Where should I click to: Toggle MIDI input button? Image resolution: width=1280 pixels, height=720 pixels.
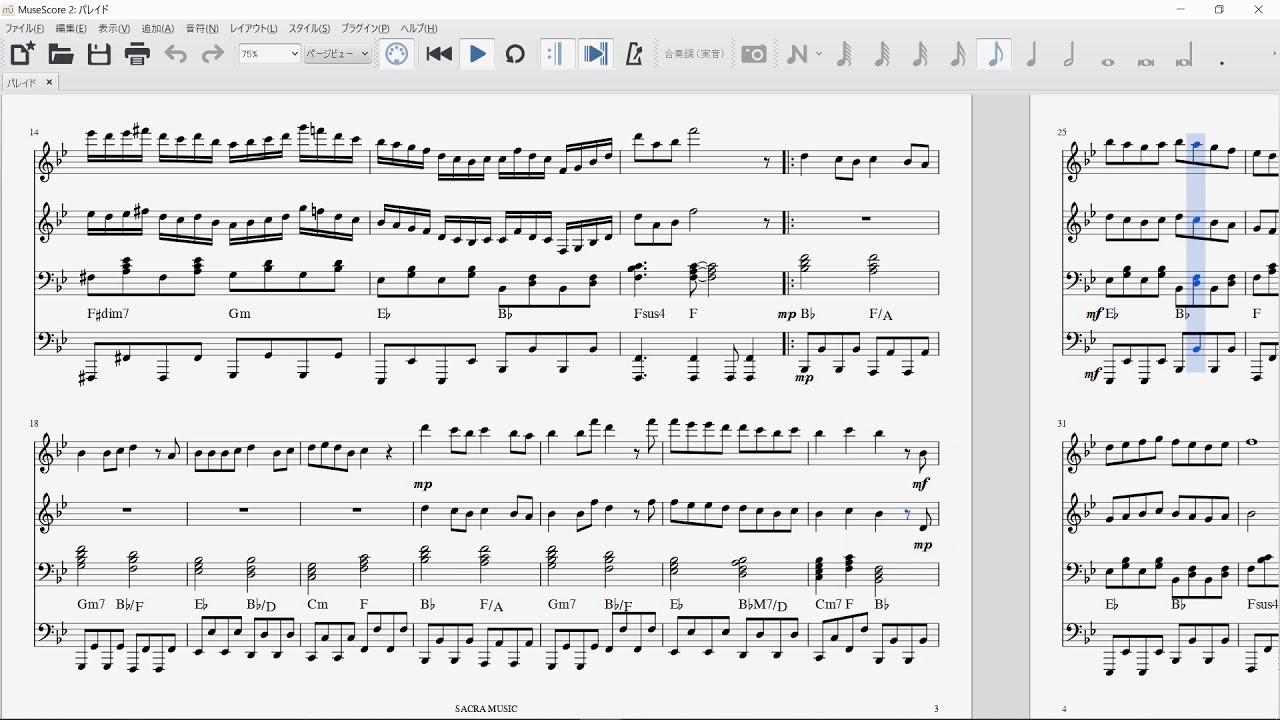(397, 54)
